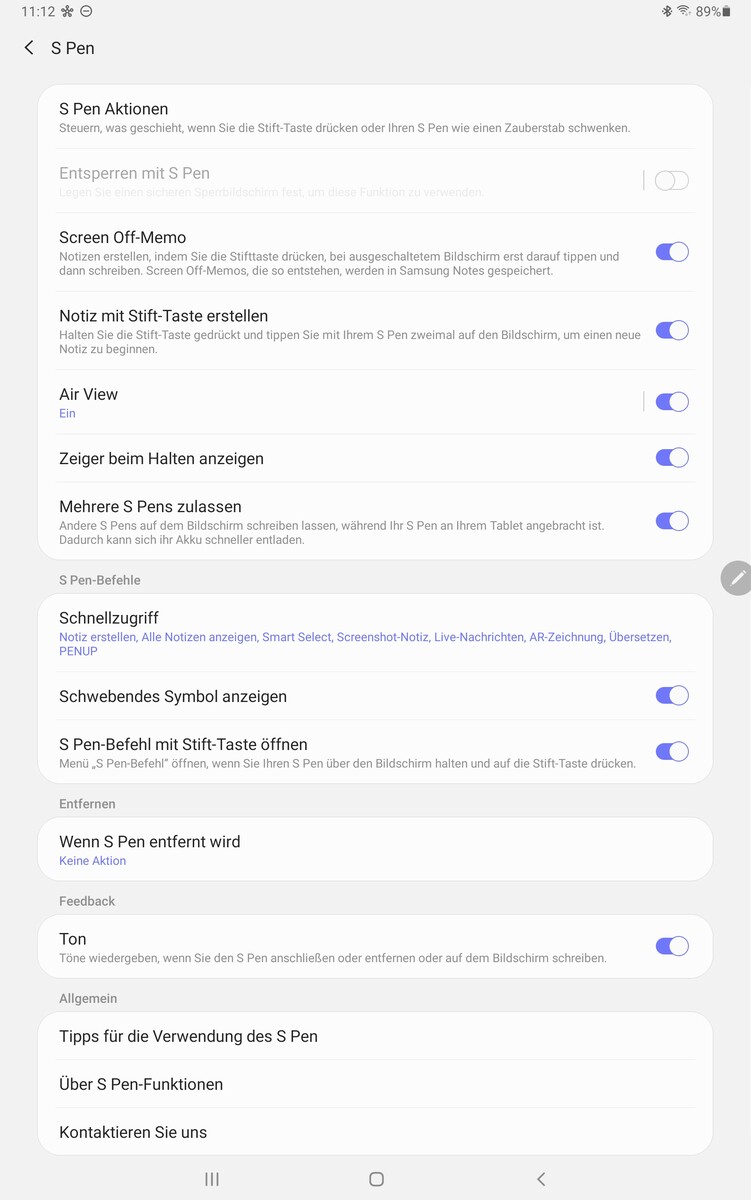Open Tipps für die Verwendung des S Pen

[x=375, y=1036]
